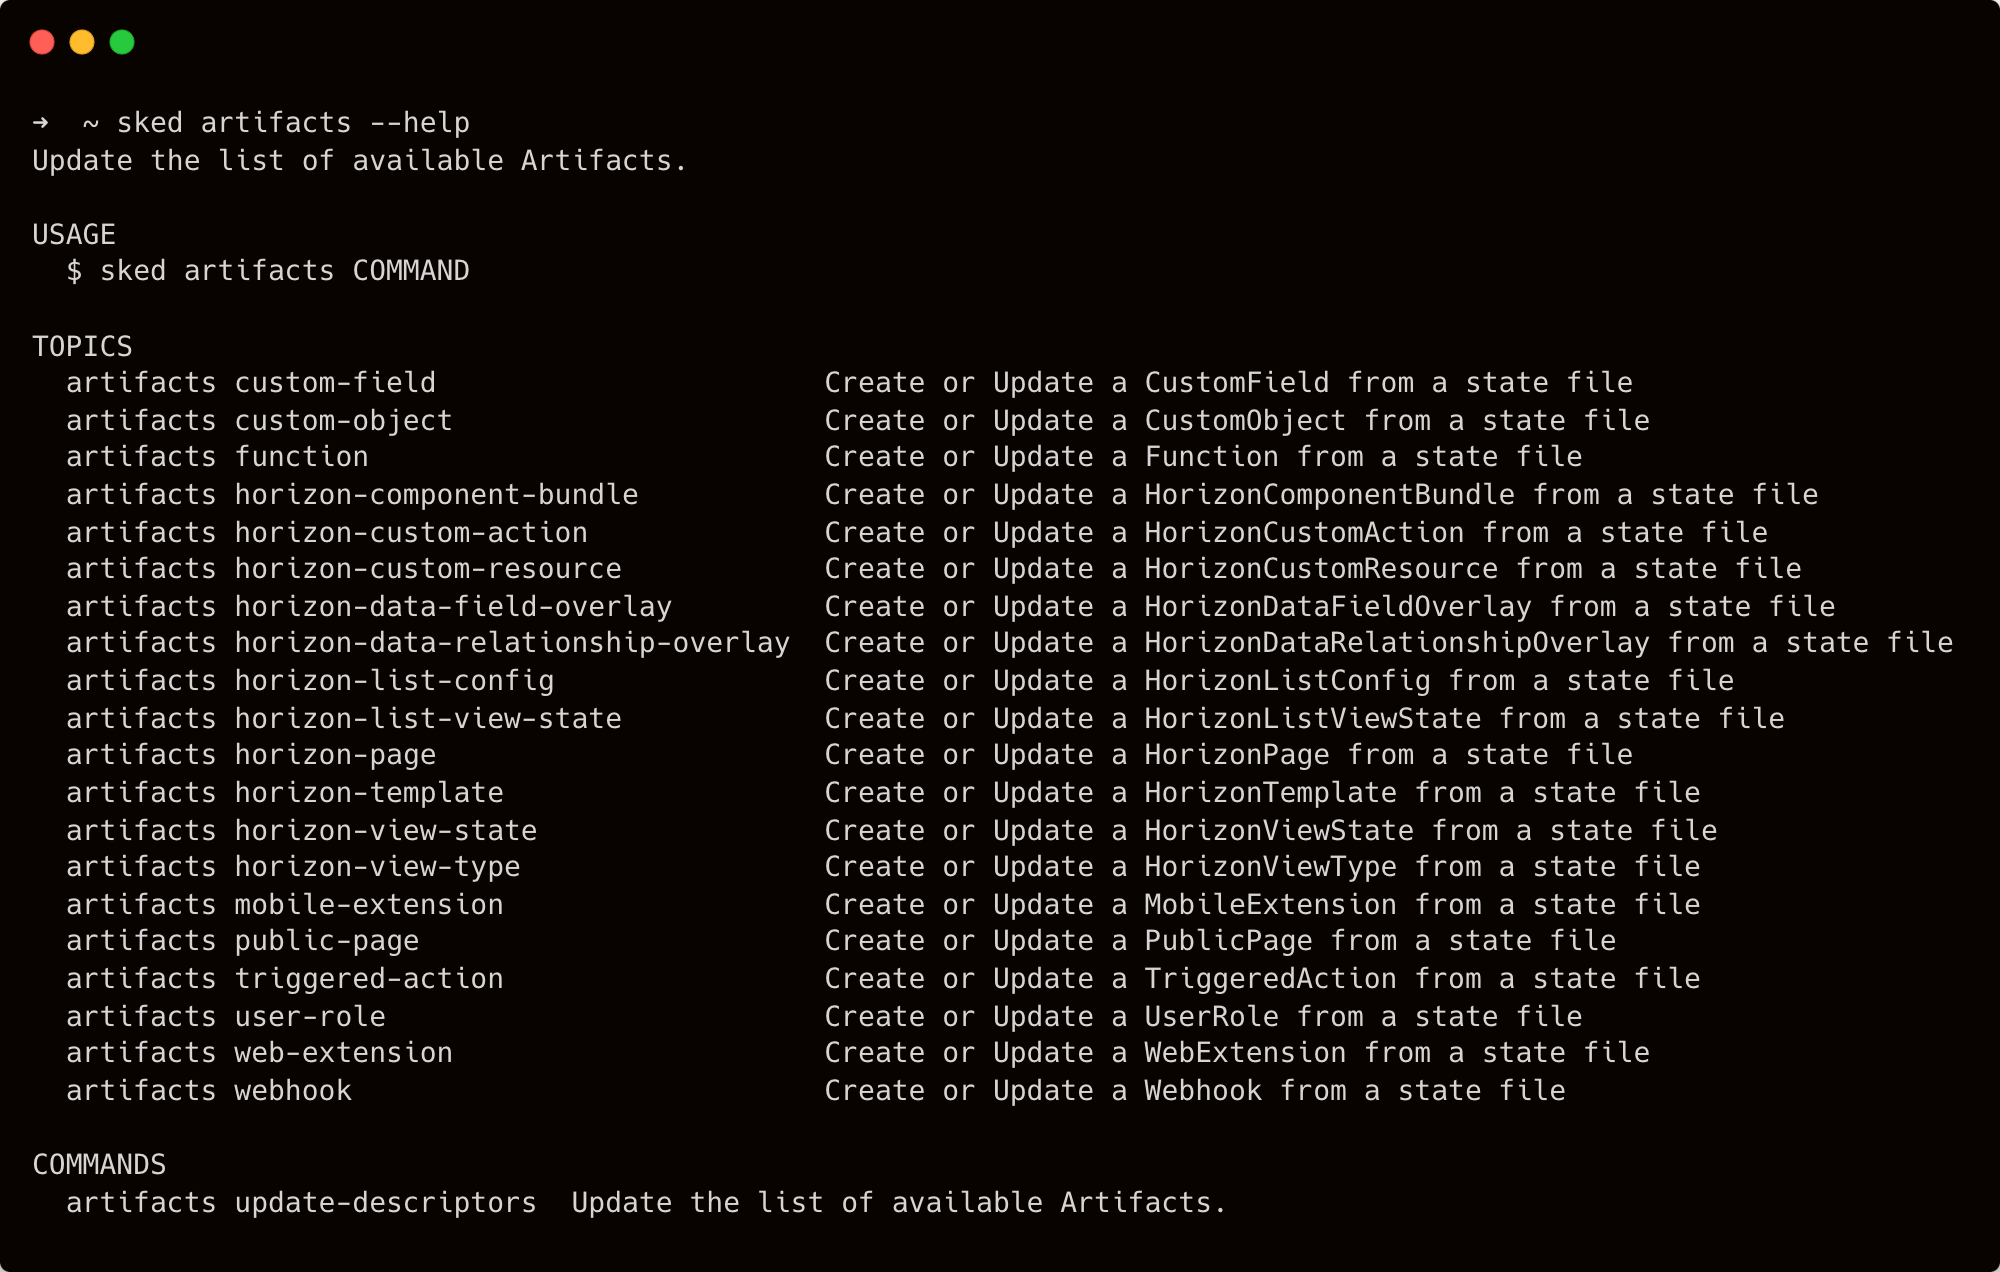
Task: Click the 'artifacts update-descriptors' command under COMMANDS
Action: (300, 1203)
